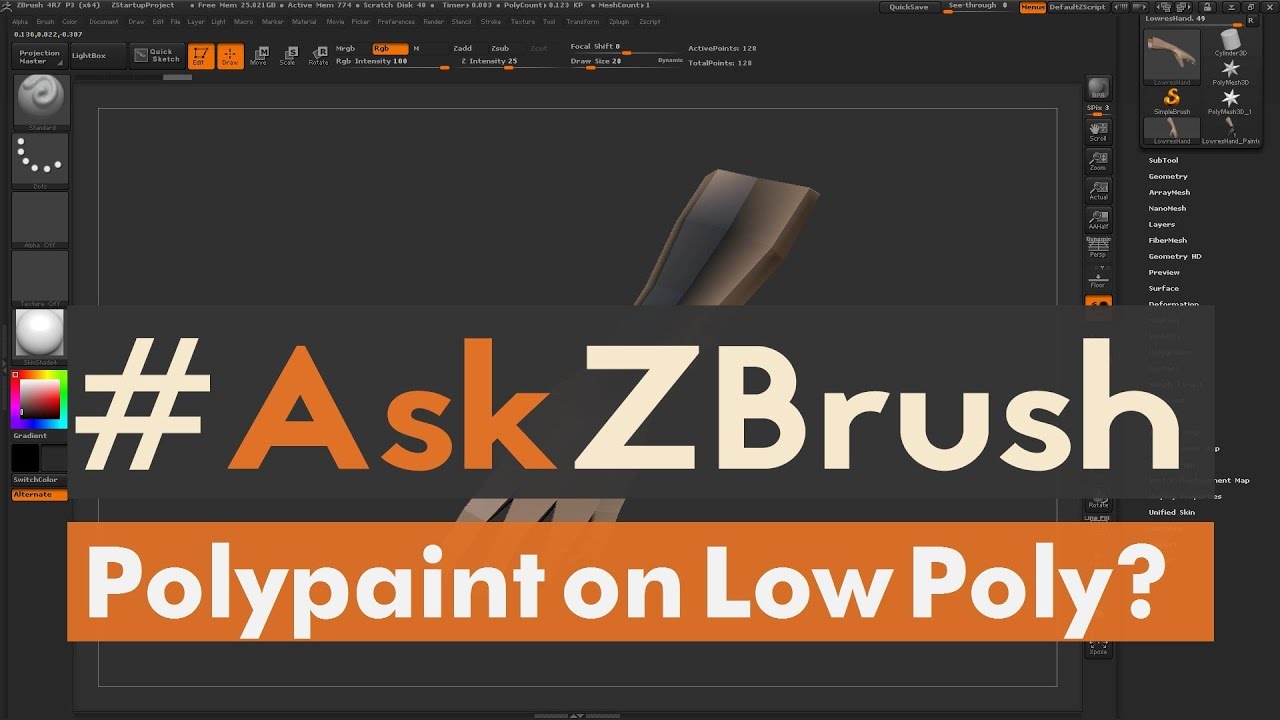Open the Zplugin menu
1280x720 pixels.
(620, 21)
